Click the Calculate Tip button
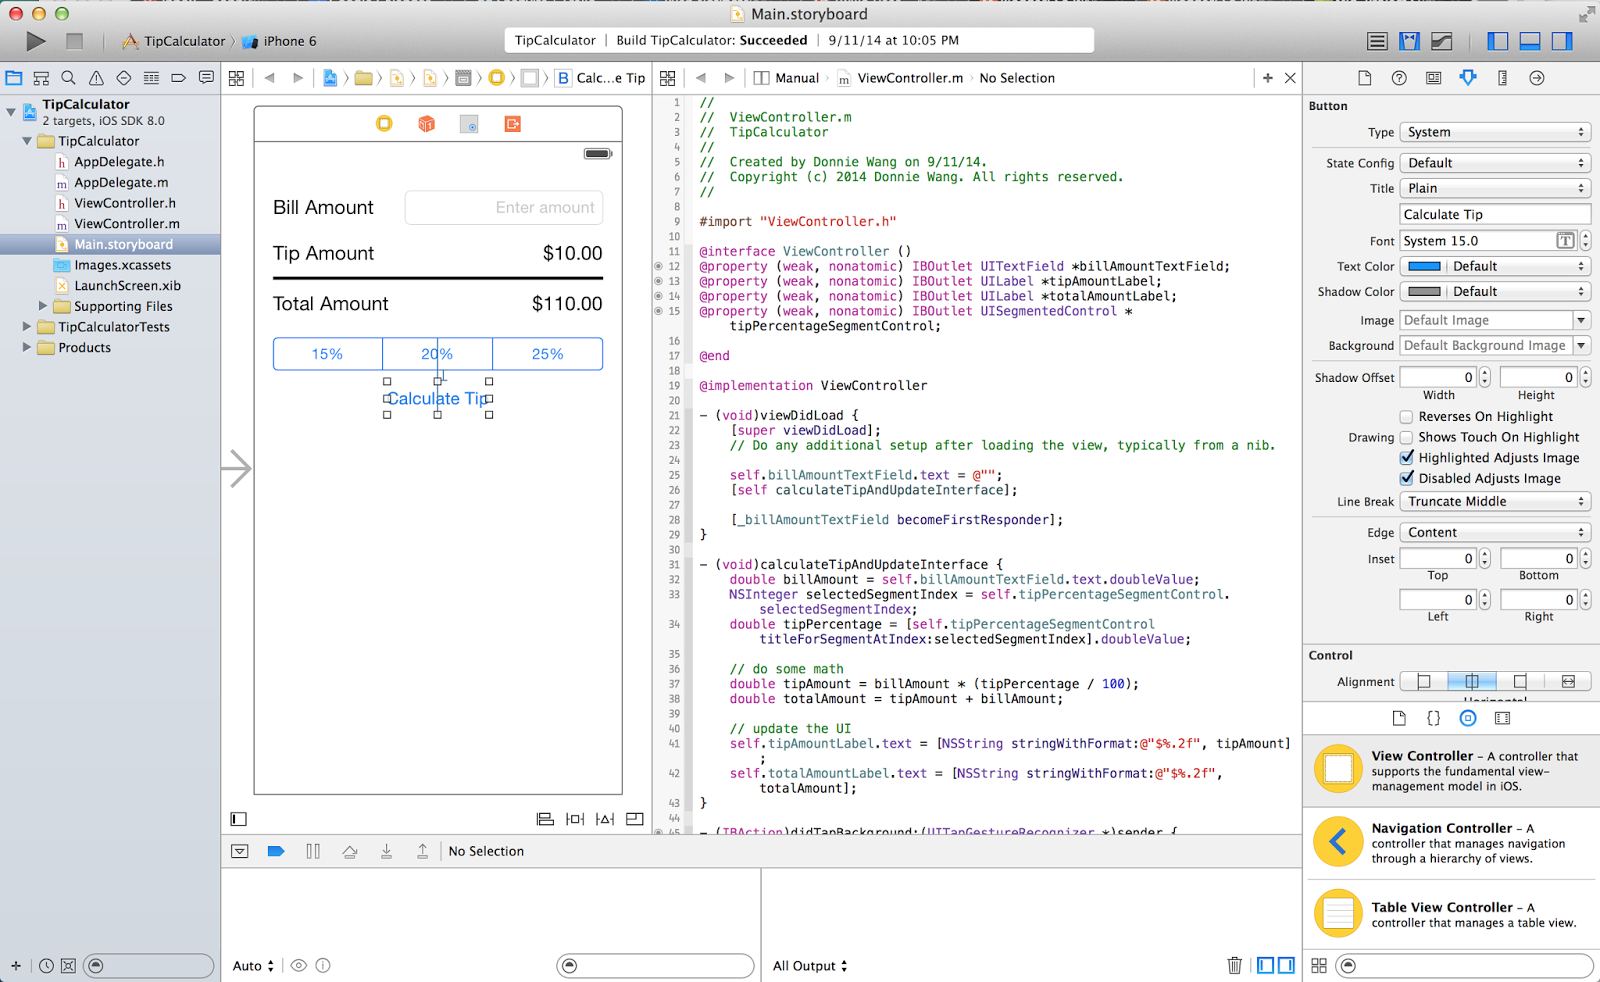Viewport: 1600px width, 982px height. click(x=438, y=398)
